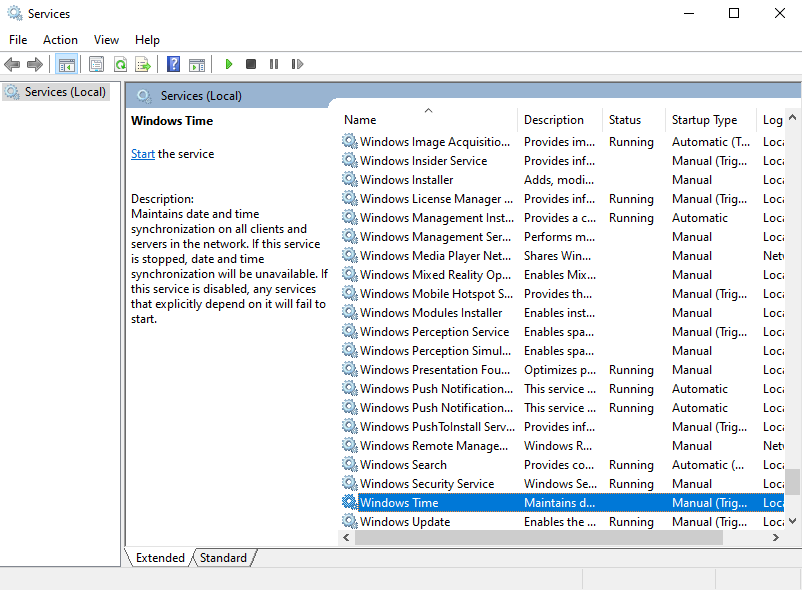This screenshot has width=802, height=590.
Task: Click the gear icon for Windows Installer
Action: 350,179
